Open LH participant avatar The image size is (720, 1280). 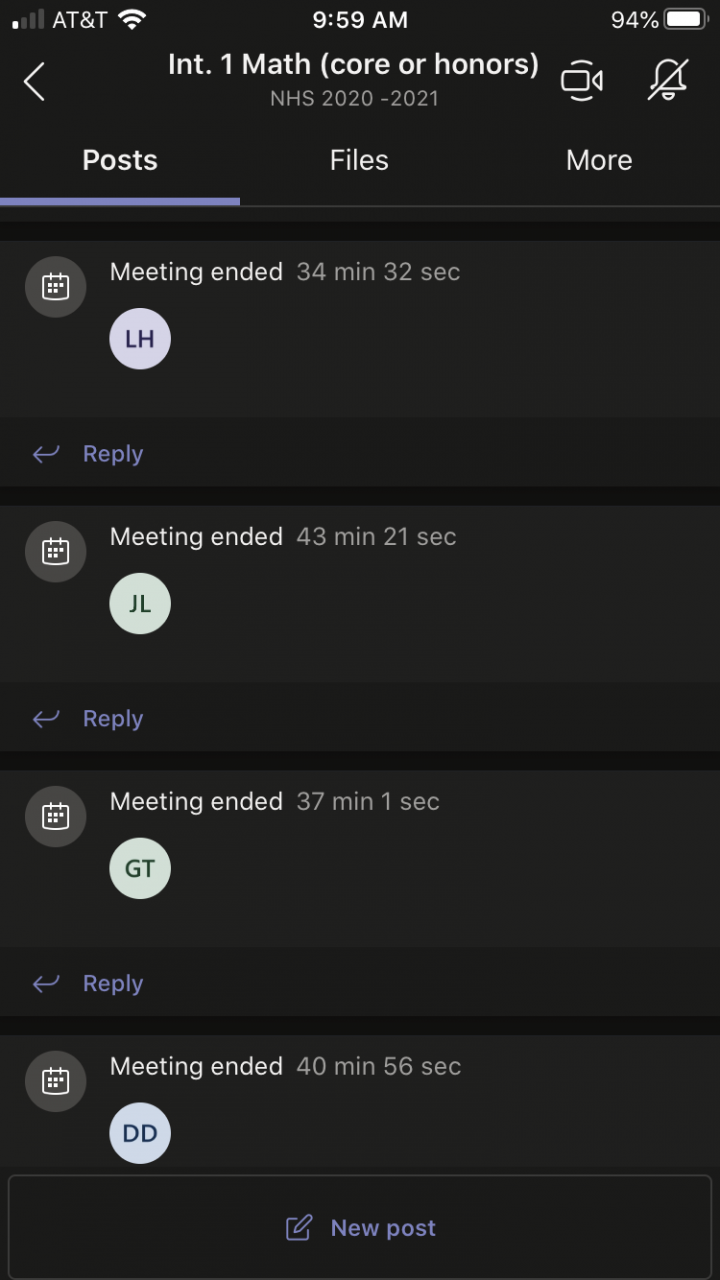tap(140, 339)
